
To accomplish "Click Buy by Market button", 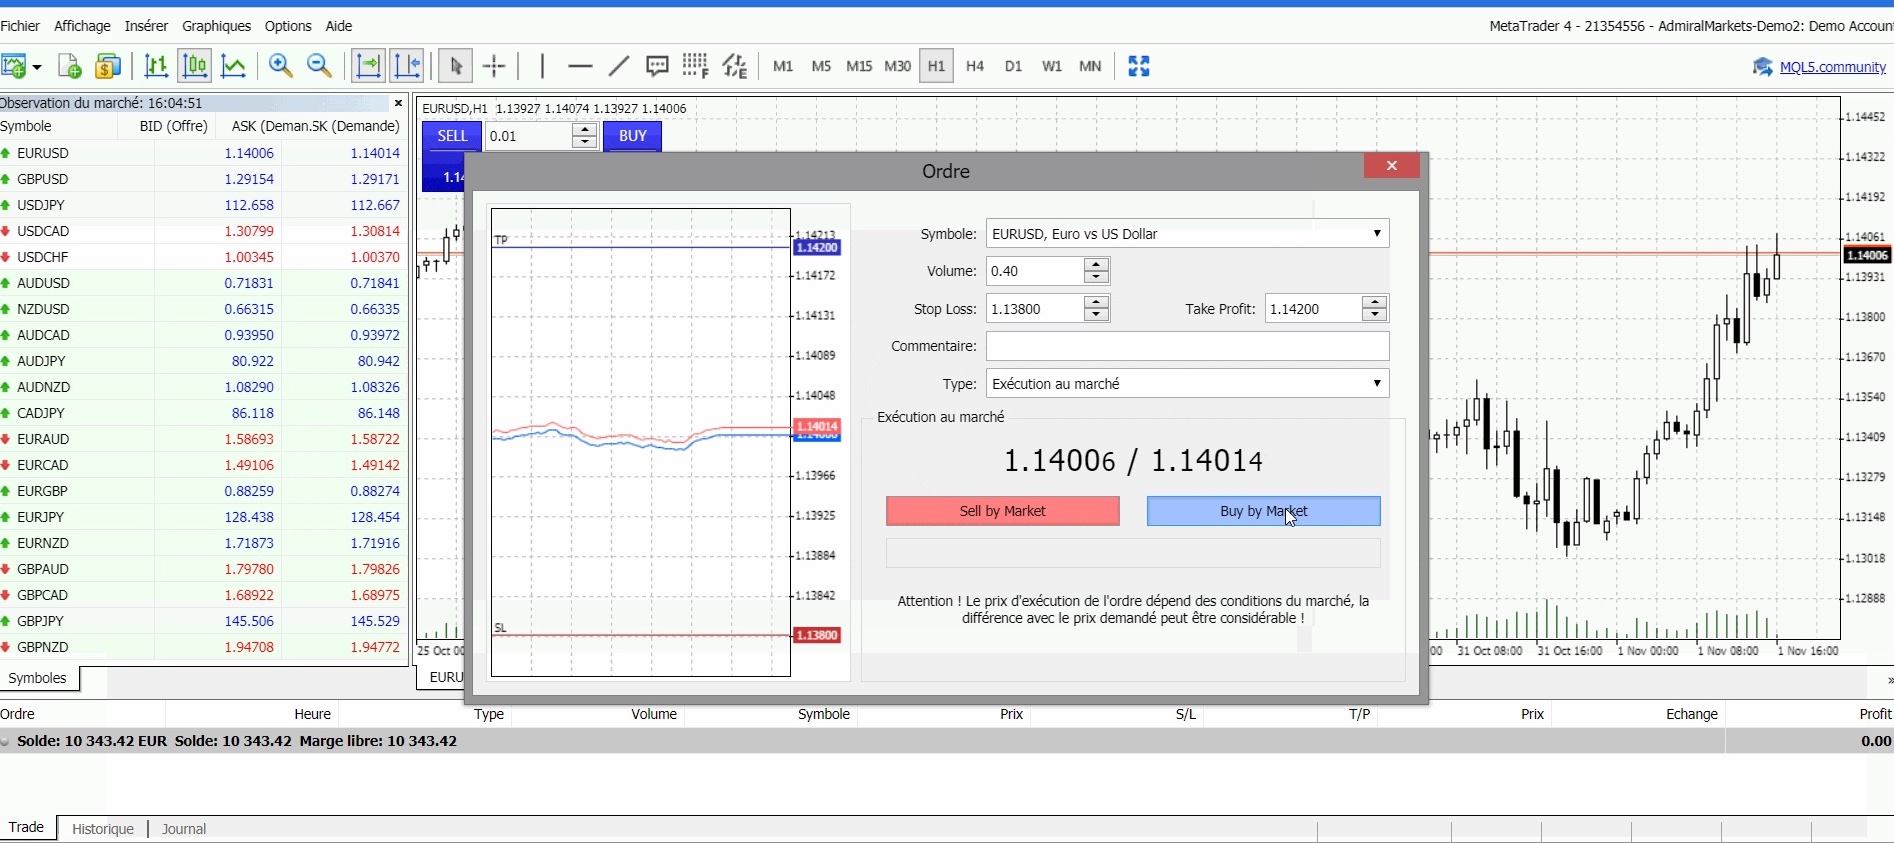I will (x=1264, y=511).
